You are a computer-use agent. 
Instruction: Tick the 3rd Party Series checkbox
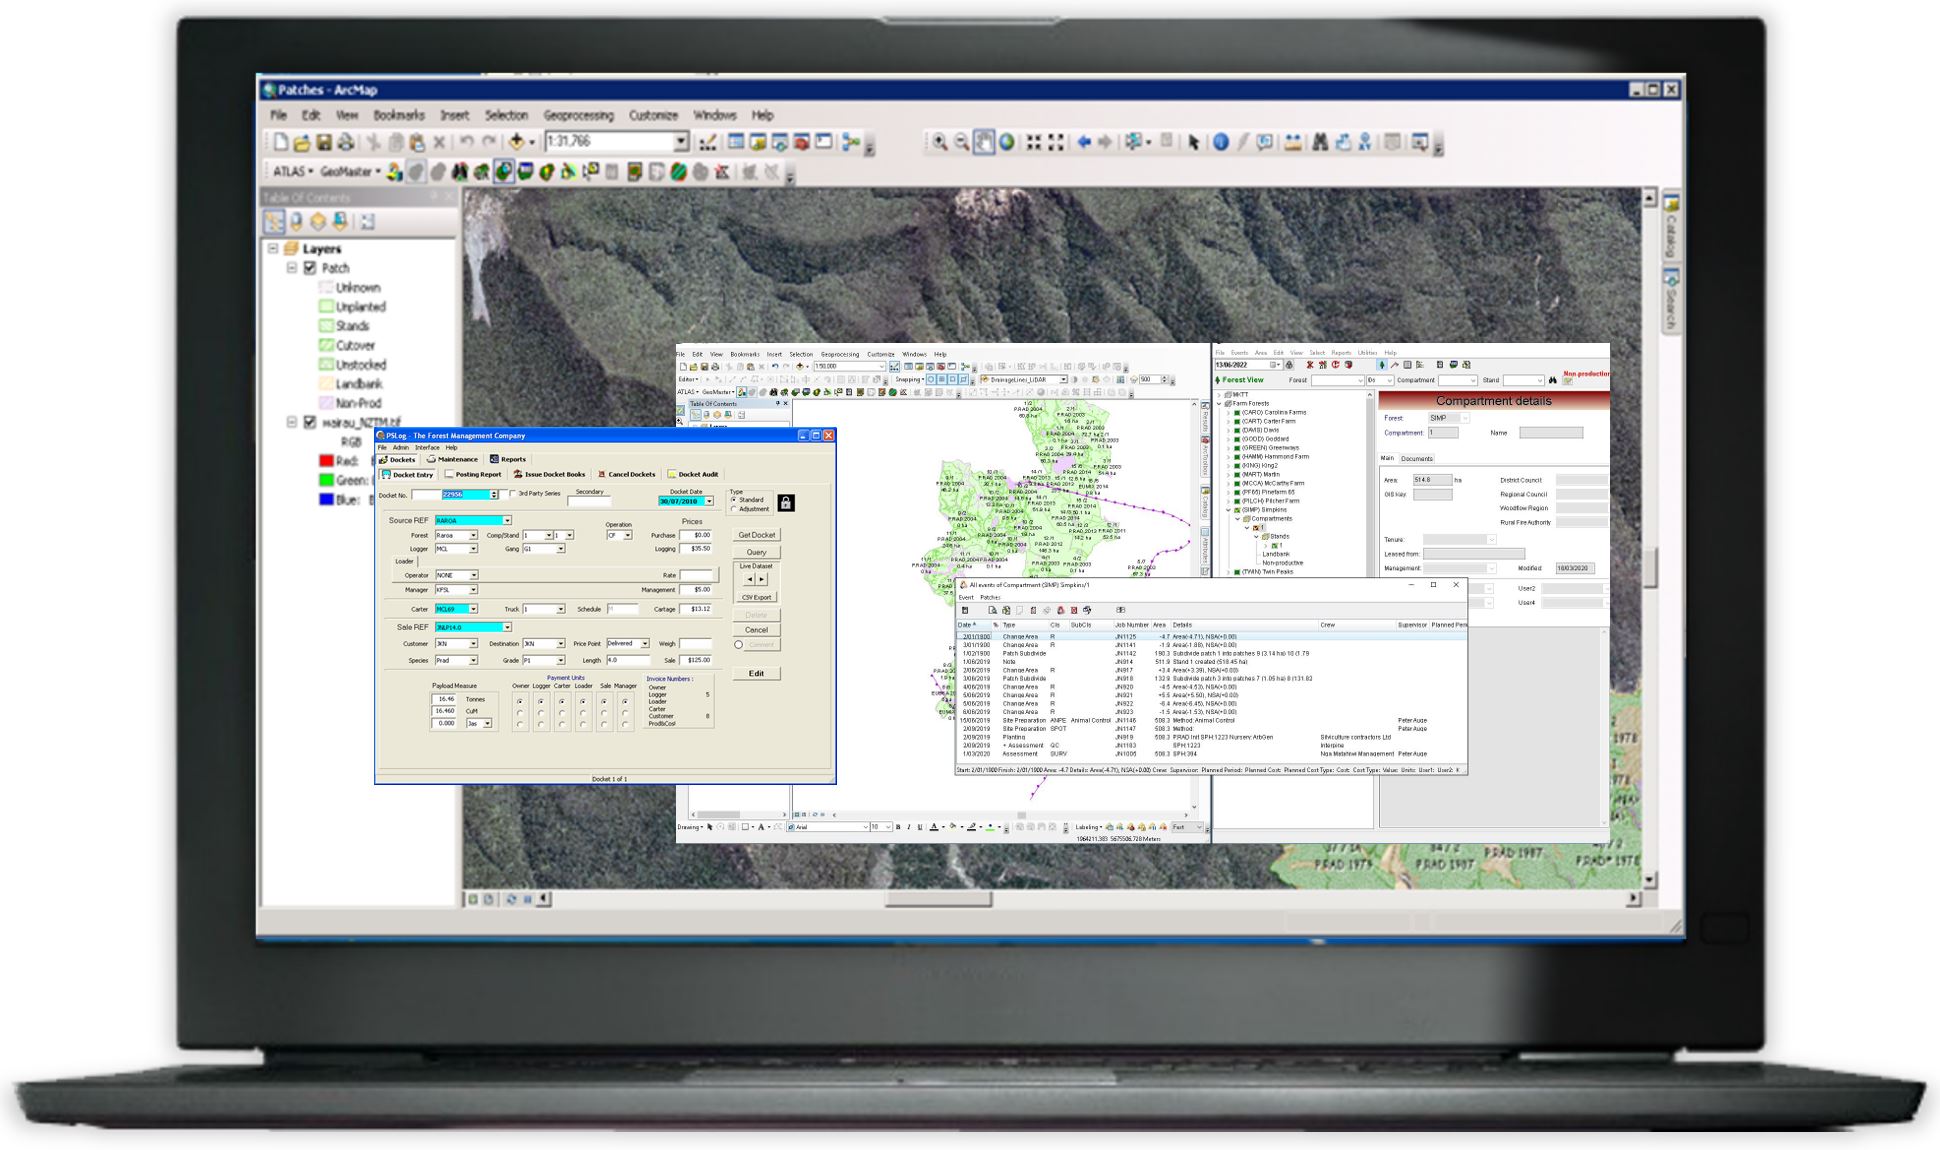click(x=512, y=494)
